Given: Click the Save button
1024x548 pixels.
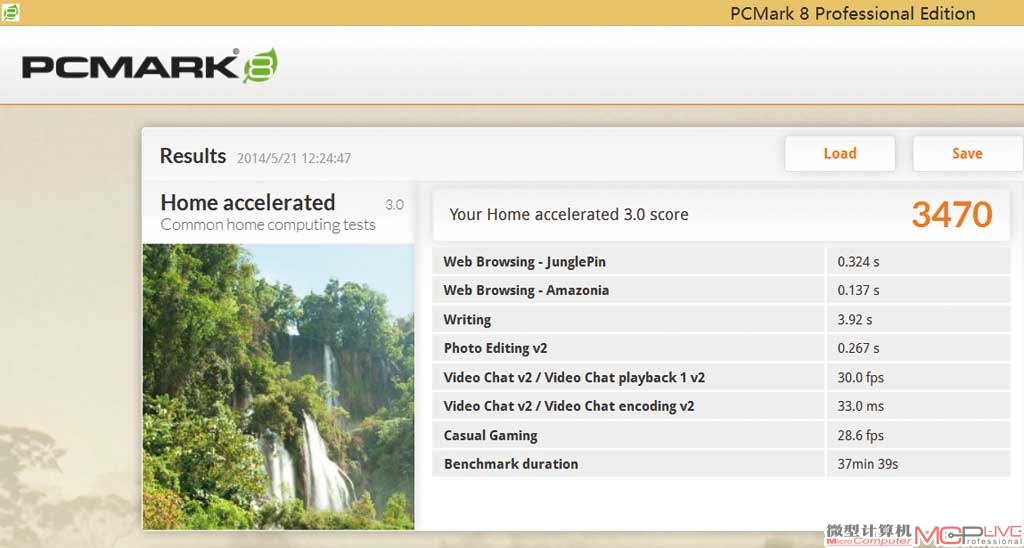Looking at the screenshot, I should (x=967, y=153).
